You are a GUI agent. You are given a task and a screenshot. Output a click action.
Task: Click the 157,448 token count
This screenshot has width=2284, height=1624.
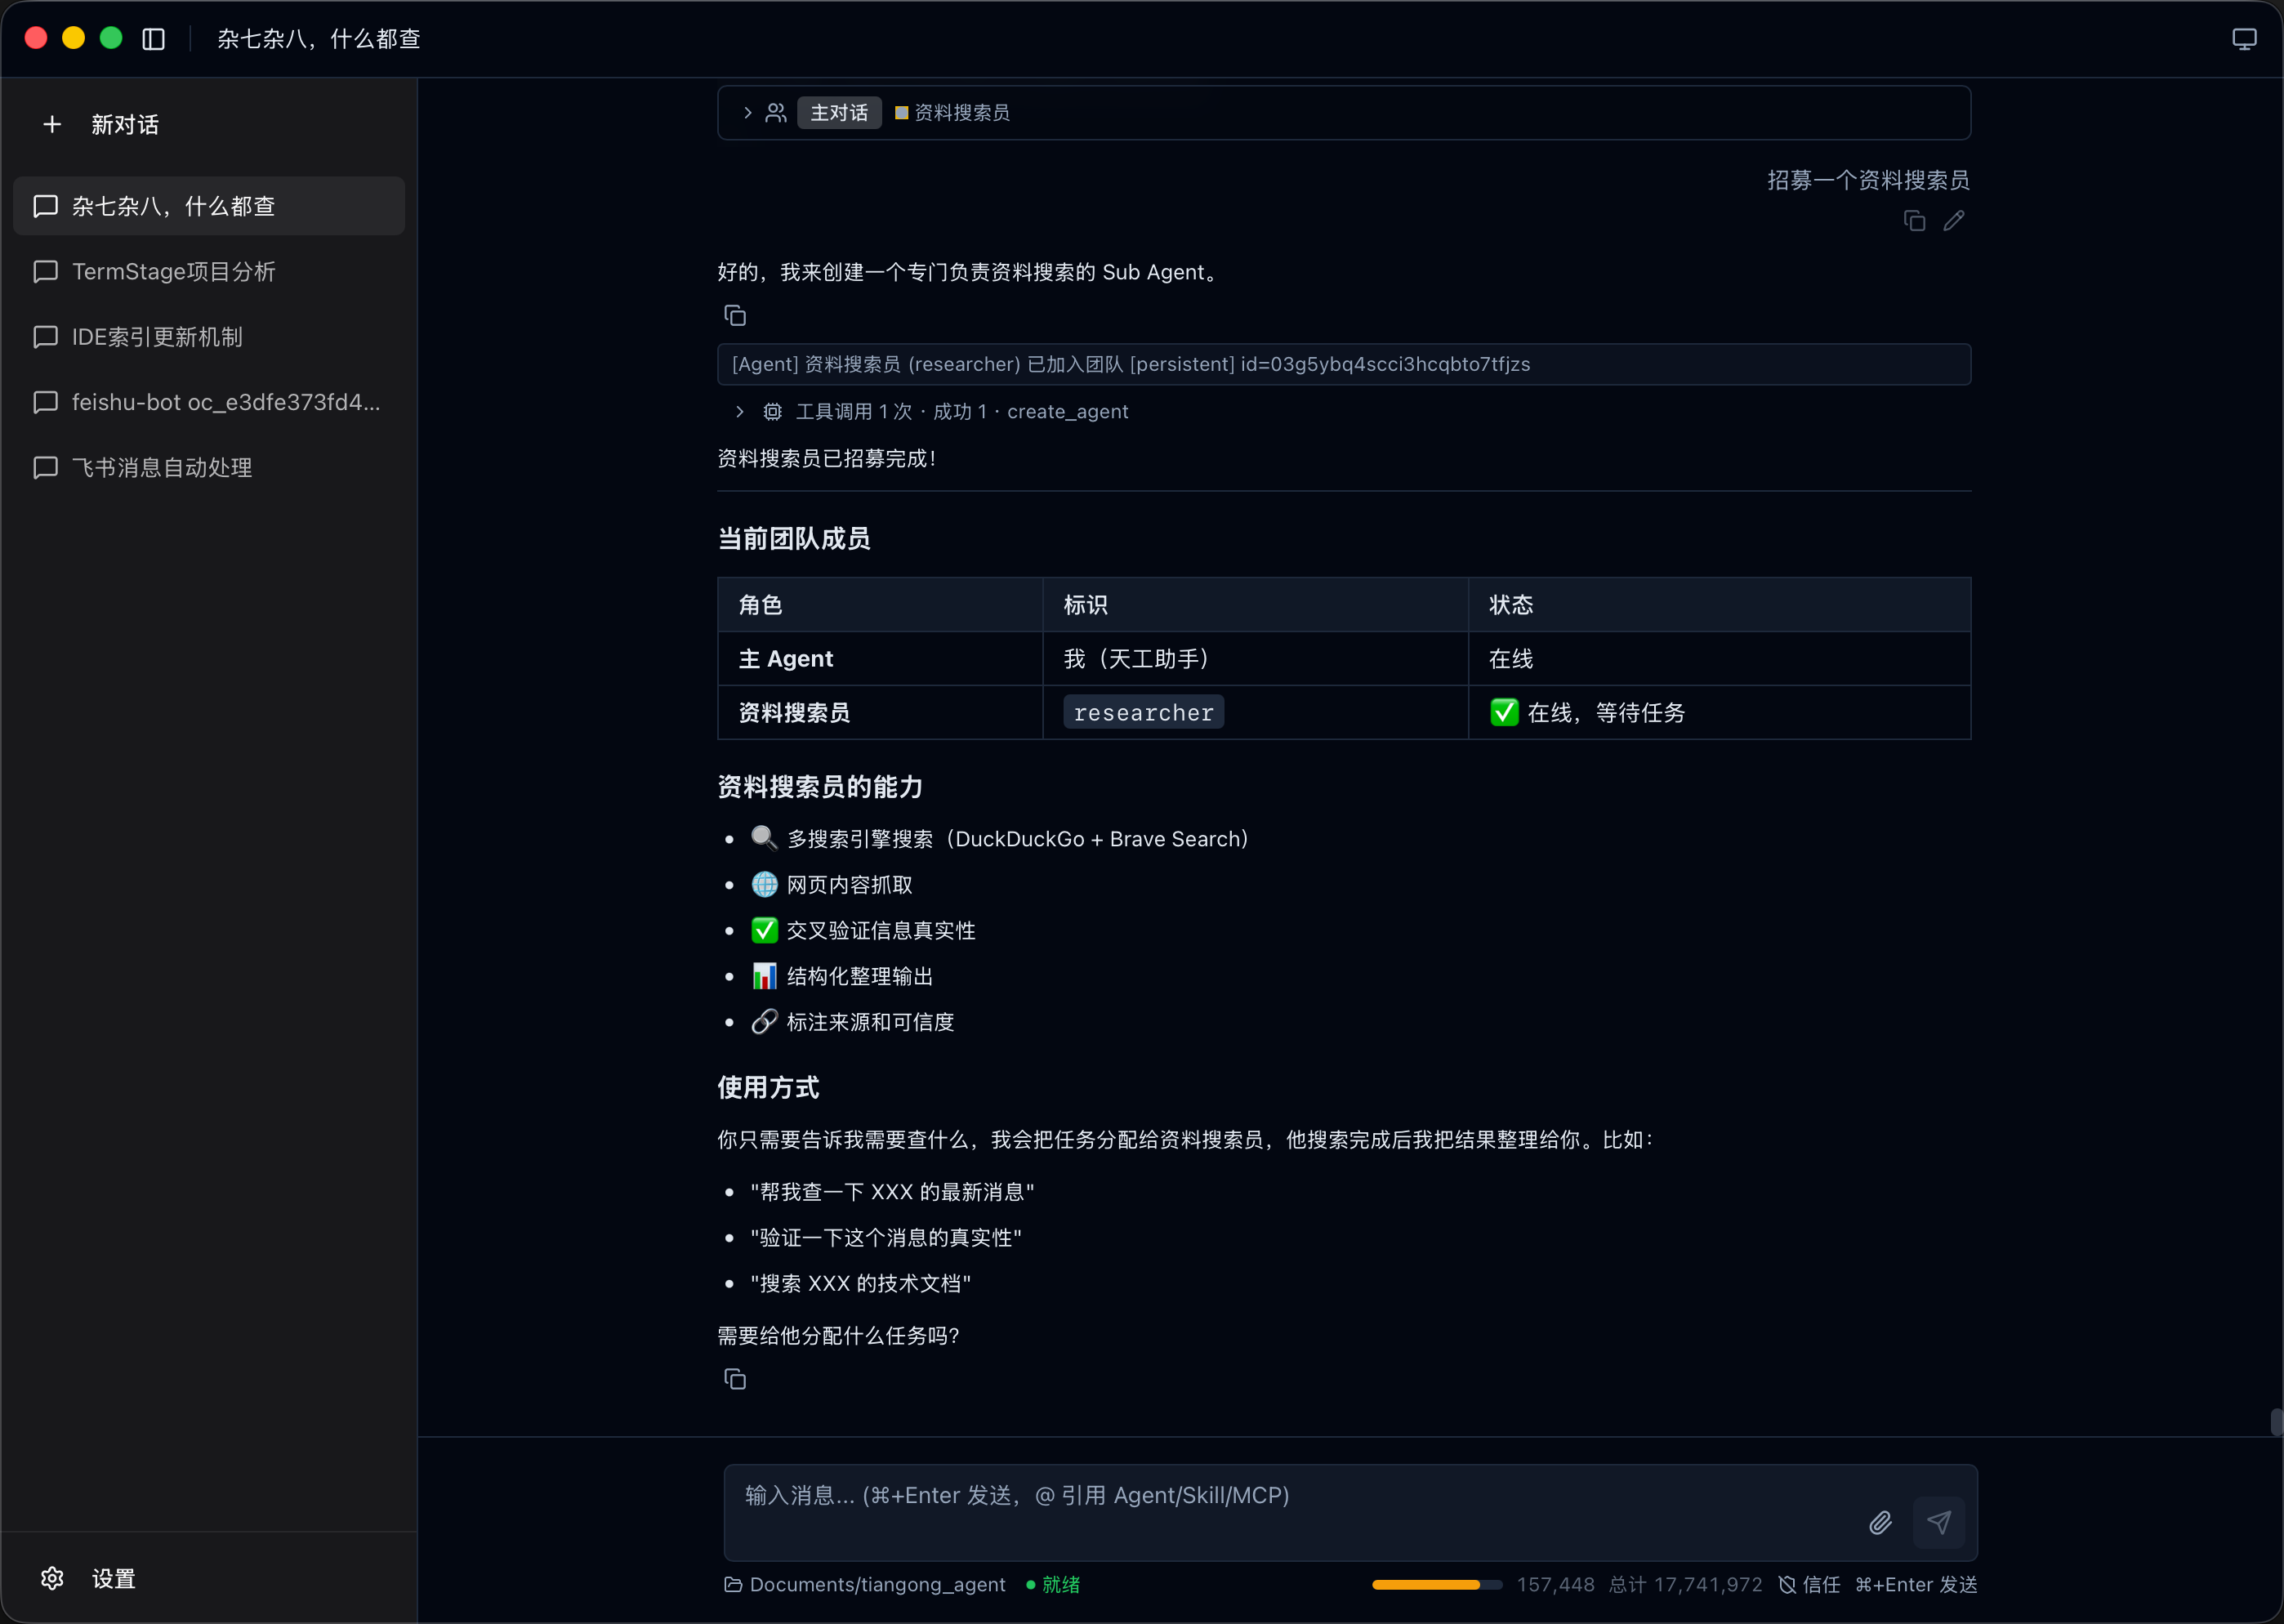1555,1585
